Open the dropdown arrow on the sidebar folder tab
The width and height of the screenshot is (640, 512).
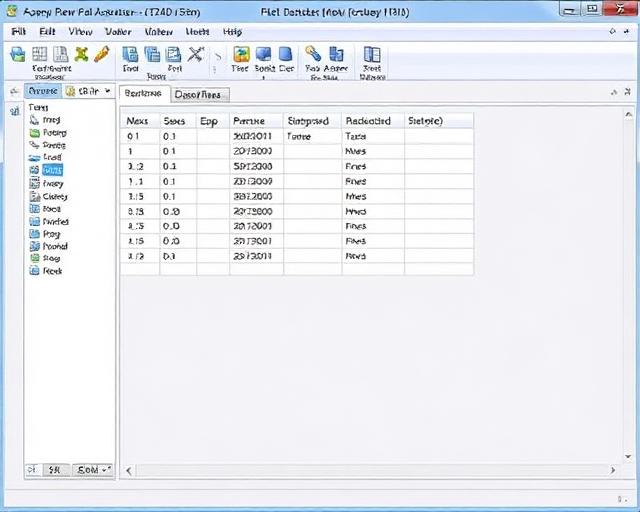tap(108, 91)
